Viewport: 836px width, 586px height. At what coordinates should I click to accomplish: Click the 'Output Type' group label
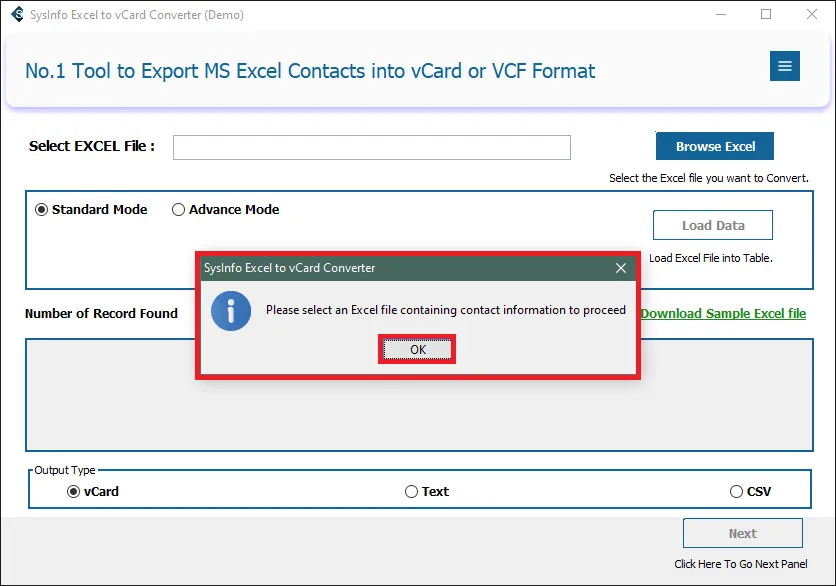pos(65,470)
